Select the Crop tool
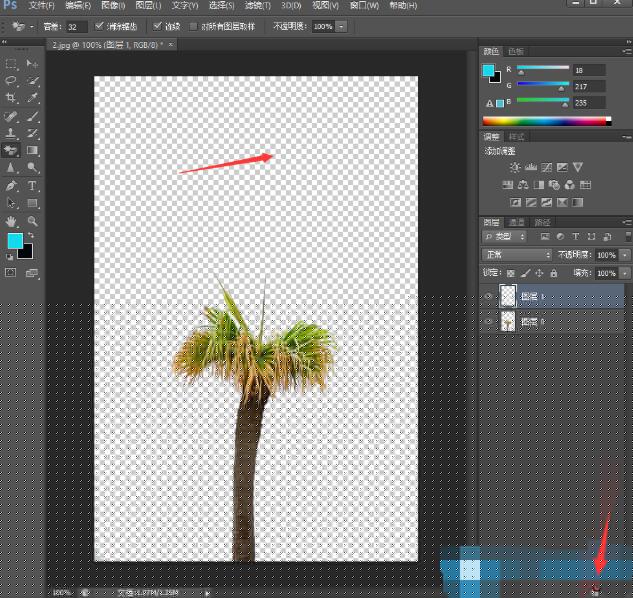Image resolution: width=633 pixels, height=598 pixels. (x=12, y=98)
